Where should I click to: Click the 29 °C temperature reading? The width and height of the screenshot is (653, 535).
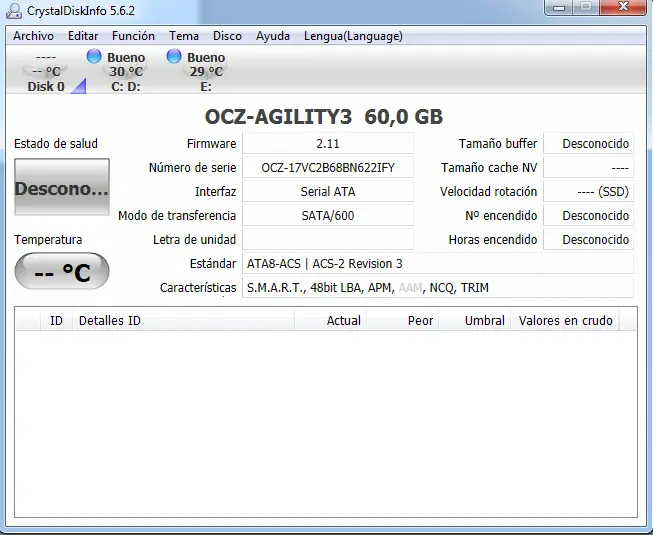(x=206, y=72)
